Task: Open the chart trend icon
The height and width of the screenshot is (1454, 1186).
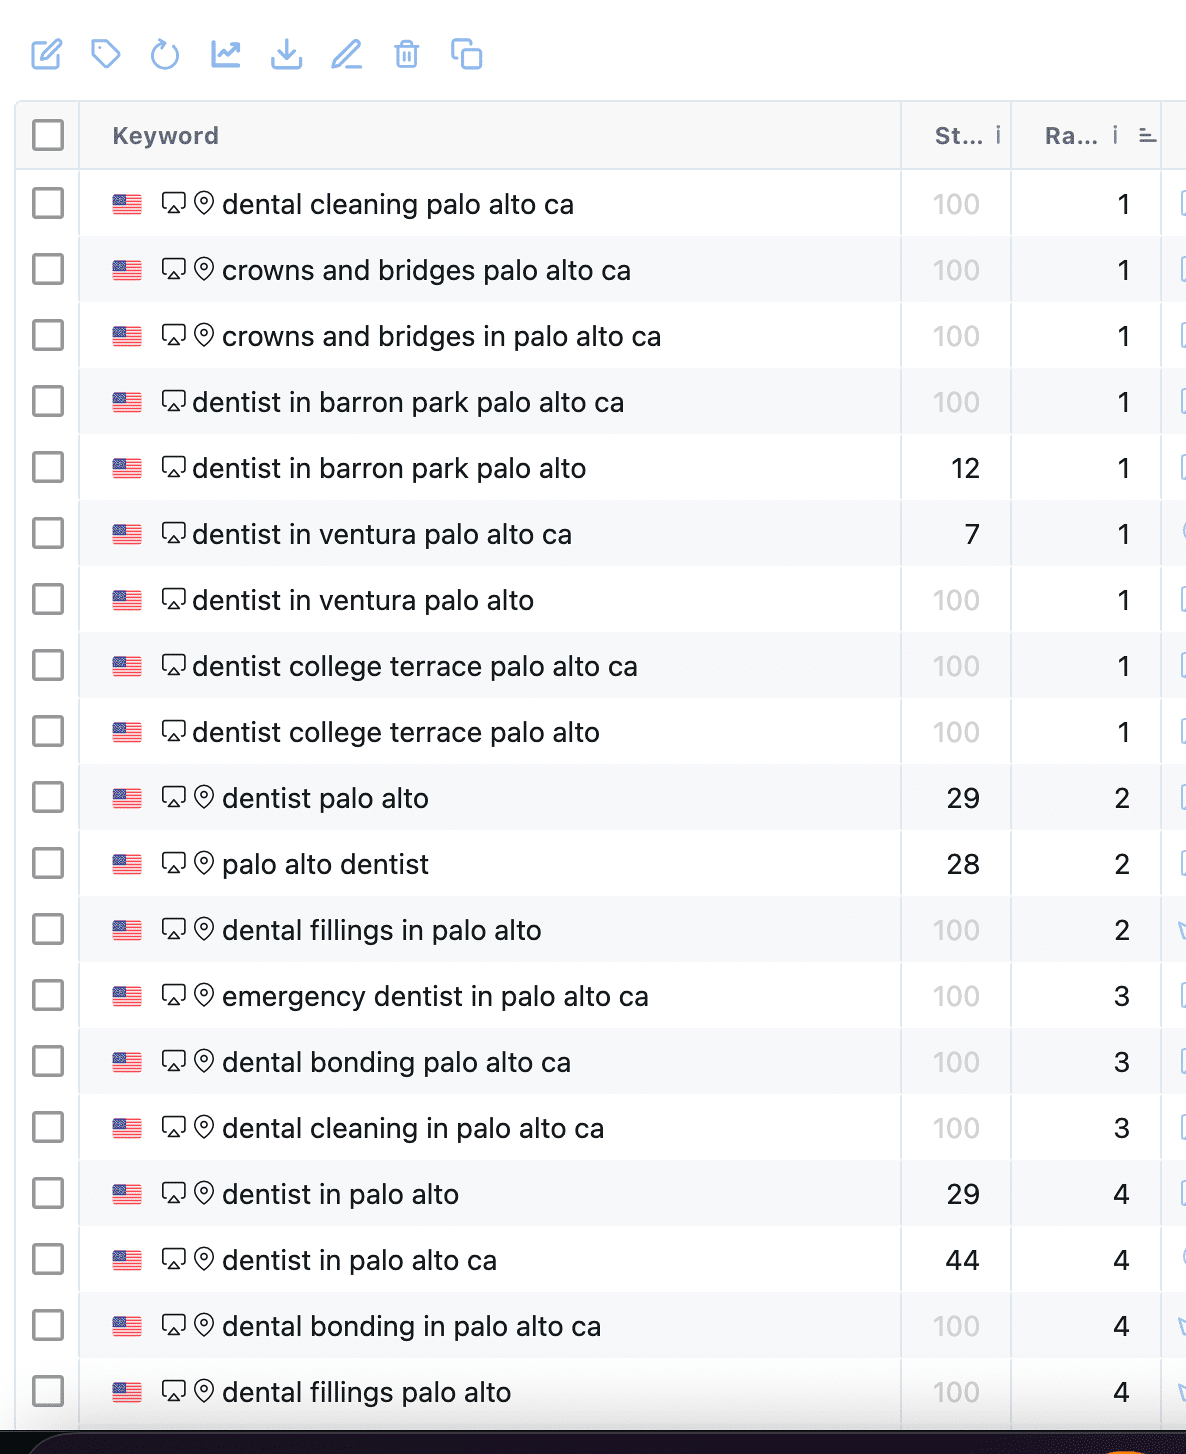Action: (x=226, y=54)
